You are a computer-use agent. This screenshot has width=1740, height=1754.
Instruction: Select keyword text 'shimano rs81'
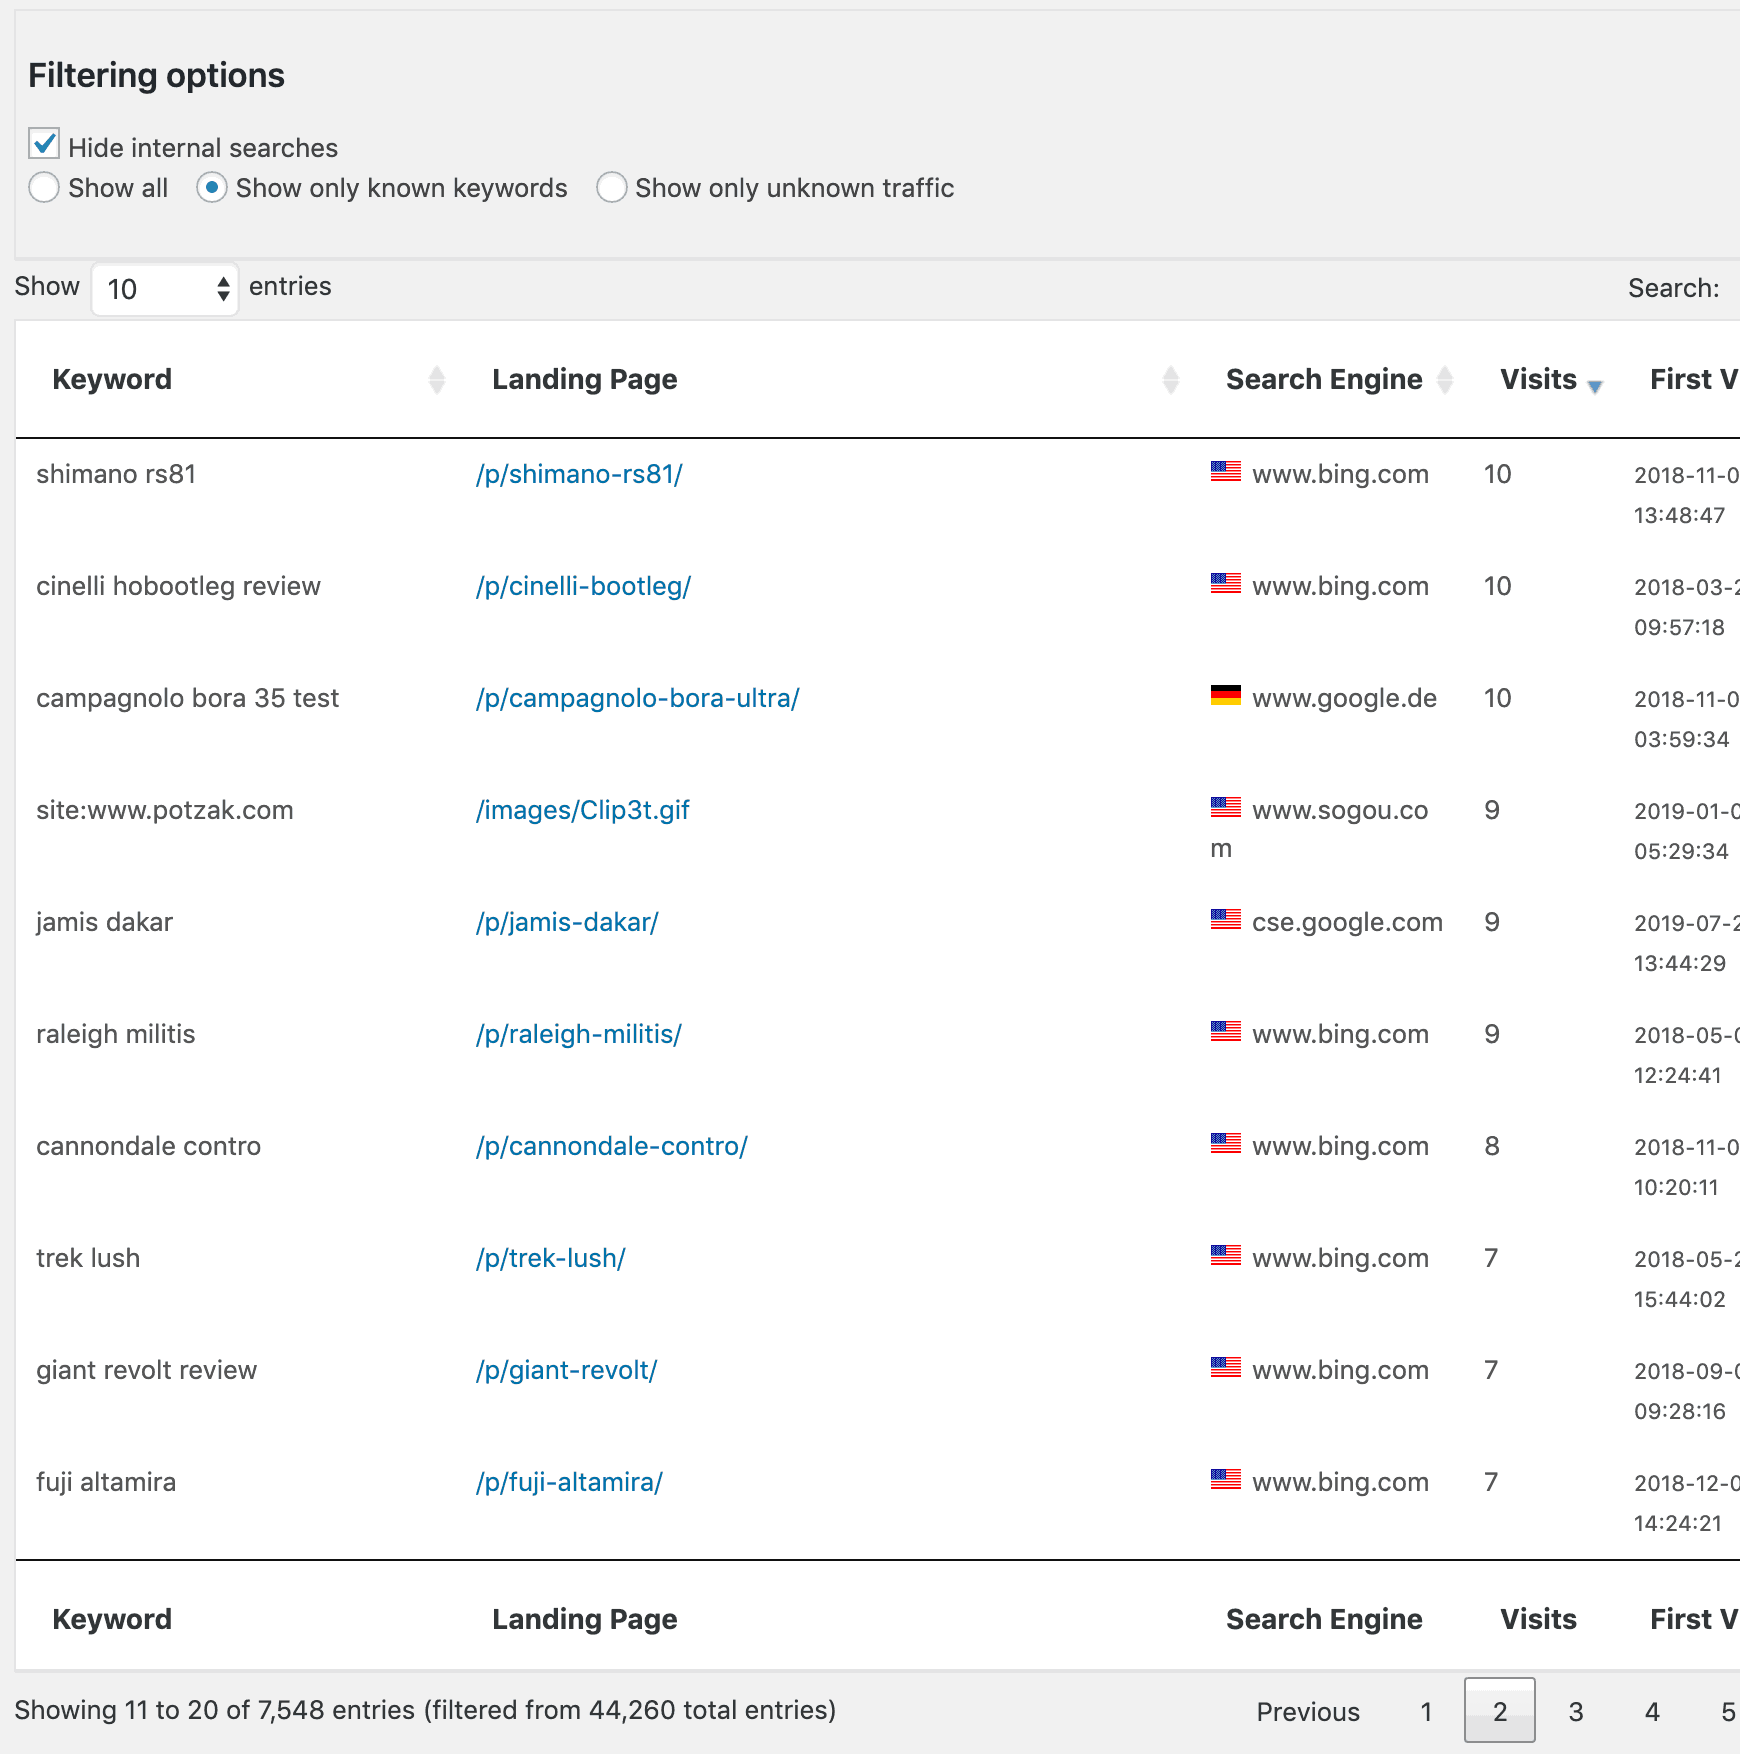coord(116,474)
